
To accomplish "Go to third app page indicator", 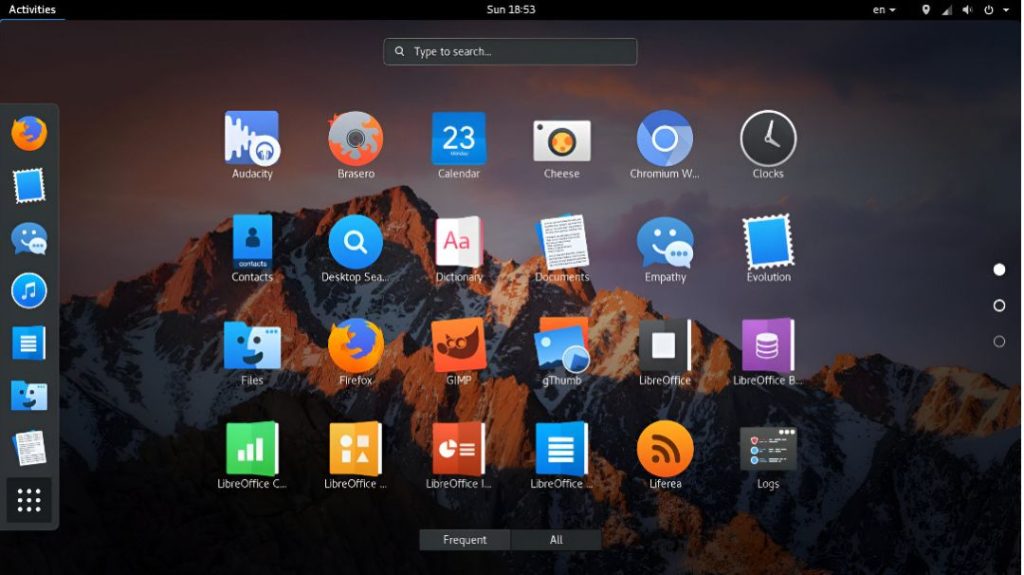I will click(x=999, y=342).
